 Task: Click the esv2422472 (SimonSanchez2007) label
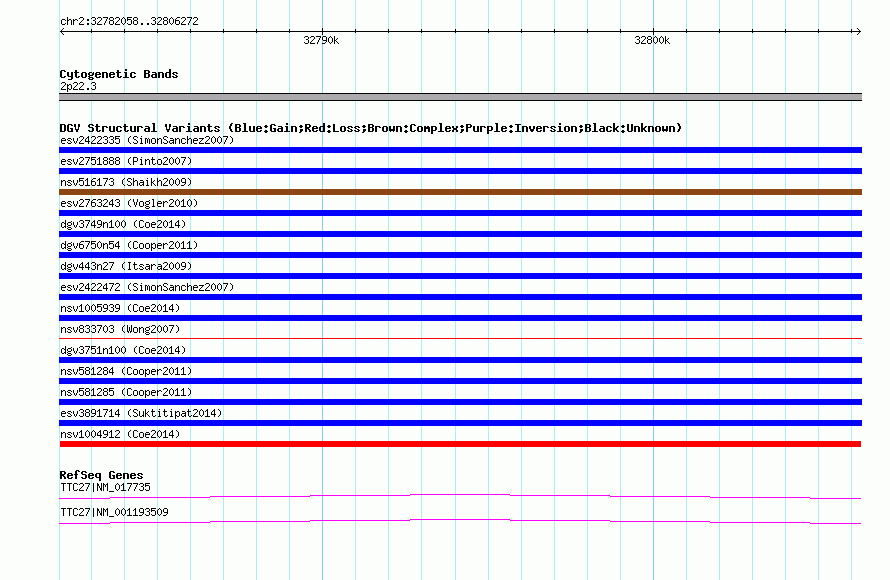pos(147,287)
